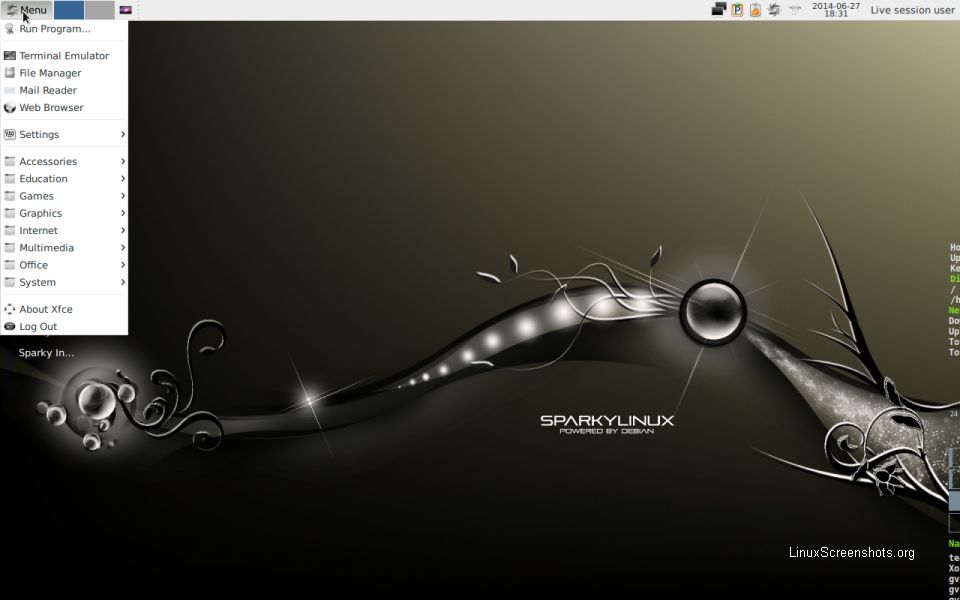Choose Log Out from the menu

(x=64, y=326)
